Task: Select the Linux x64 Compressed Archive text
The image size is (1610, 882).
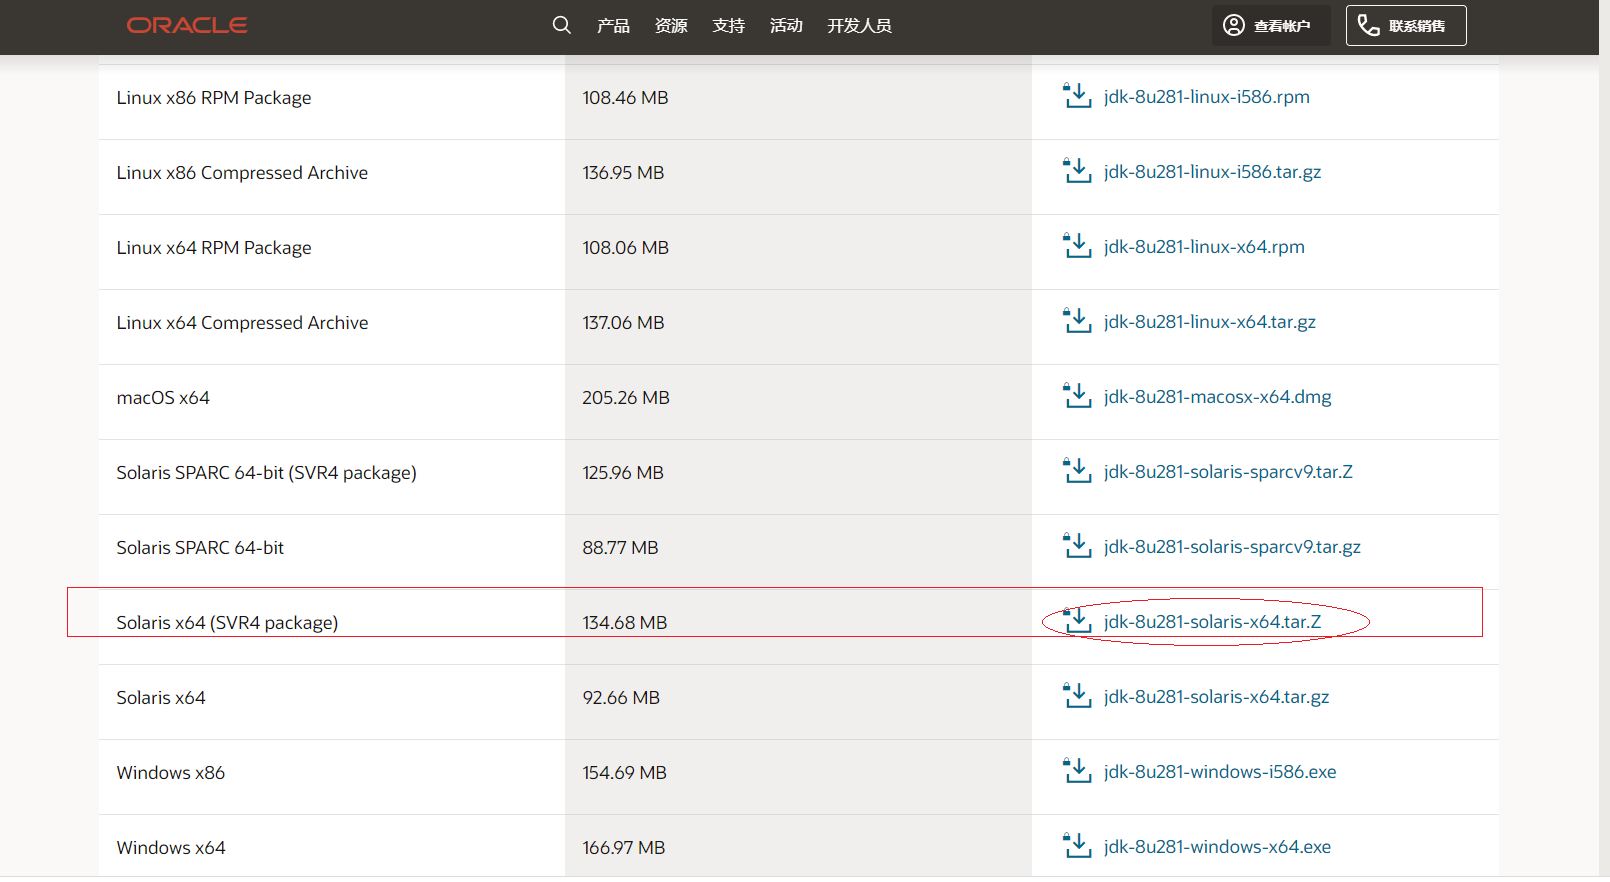Action: [x=242, y=323]
